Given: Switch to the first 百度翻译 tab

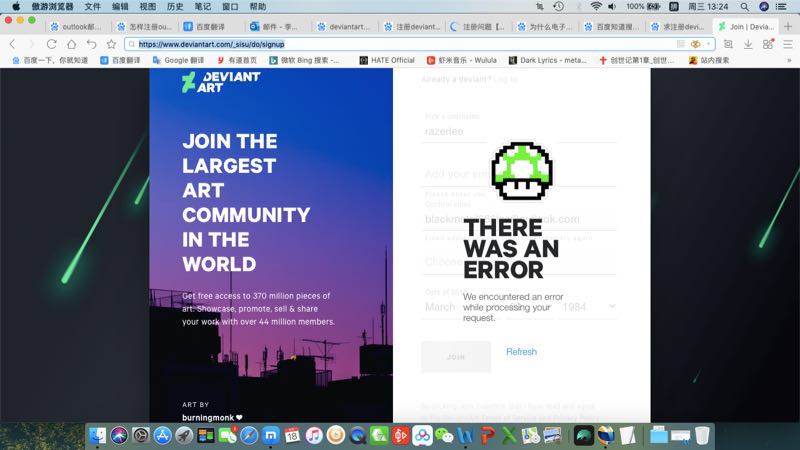Looking at the screenshot, I should pyautogui.click(x=209, y=27).
